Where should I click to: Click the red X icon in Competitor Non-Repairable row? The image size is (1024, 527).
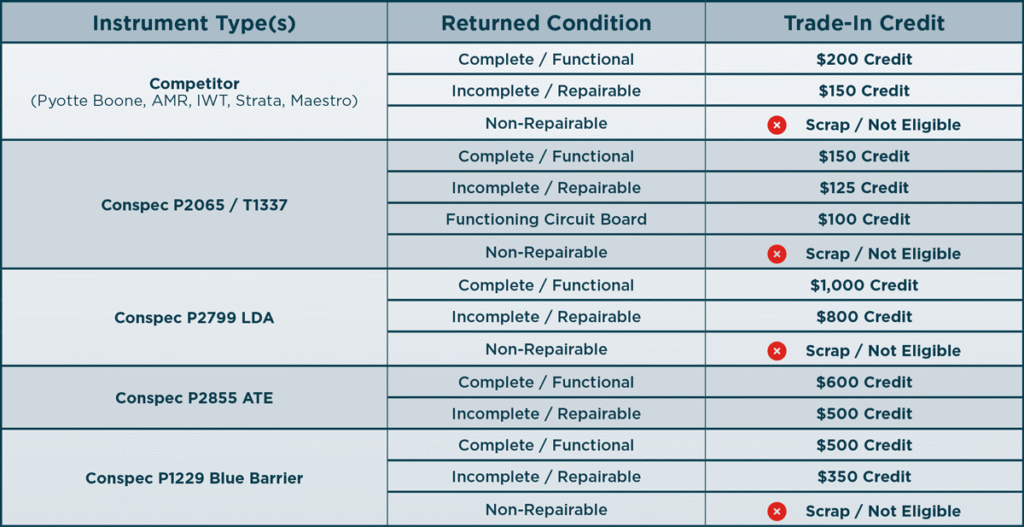coord(776,125)
